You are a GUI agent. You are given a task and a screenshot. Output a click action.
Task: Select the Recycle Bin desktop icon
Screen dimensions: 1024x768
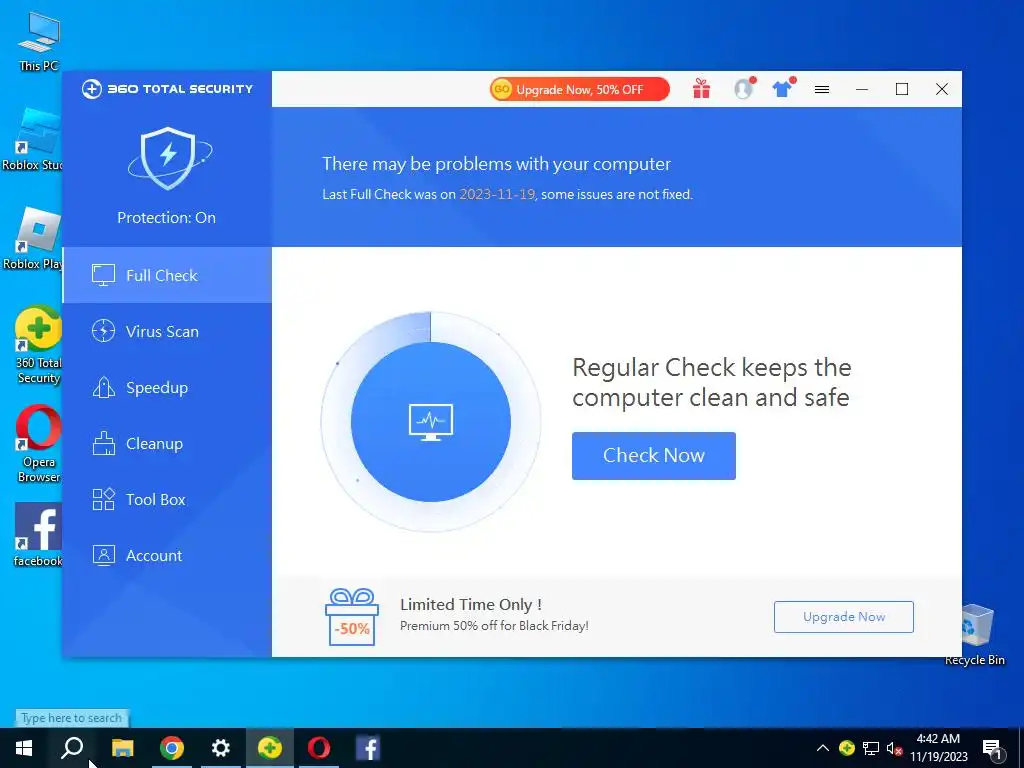click(975, 635)
